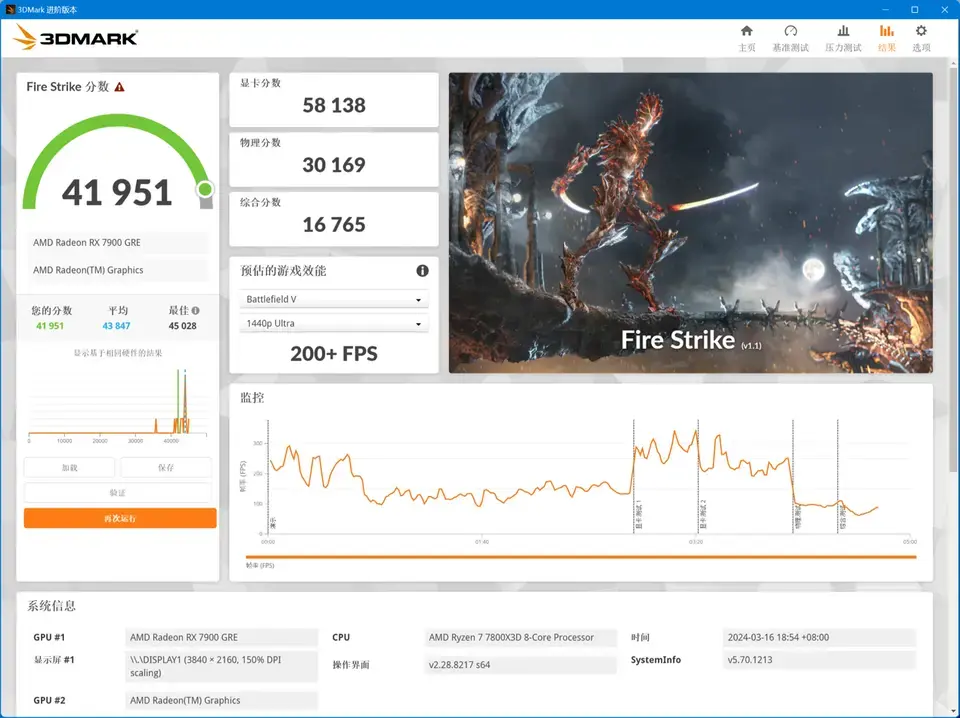Click the orange 再次运行 (Run again) button

[120, 518]
